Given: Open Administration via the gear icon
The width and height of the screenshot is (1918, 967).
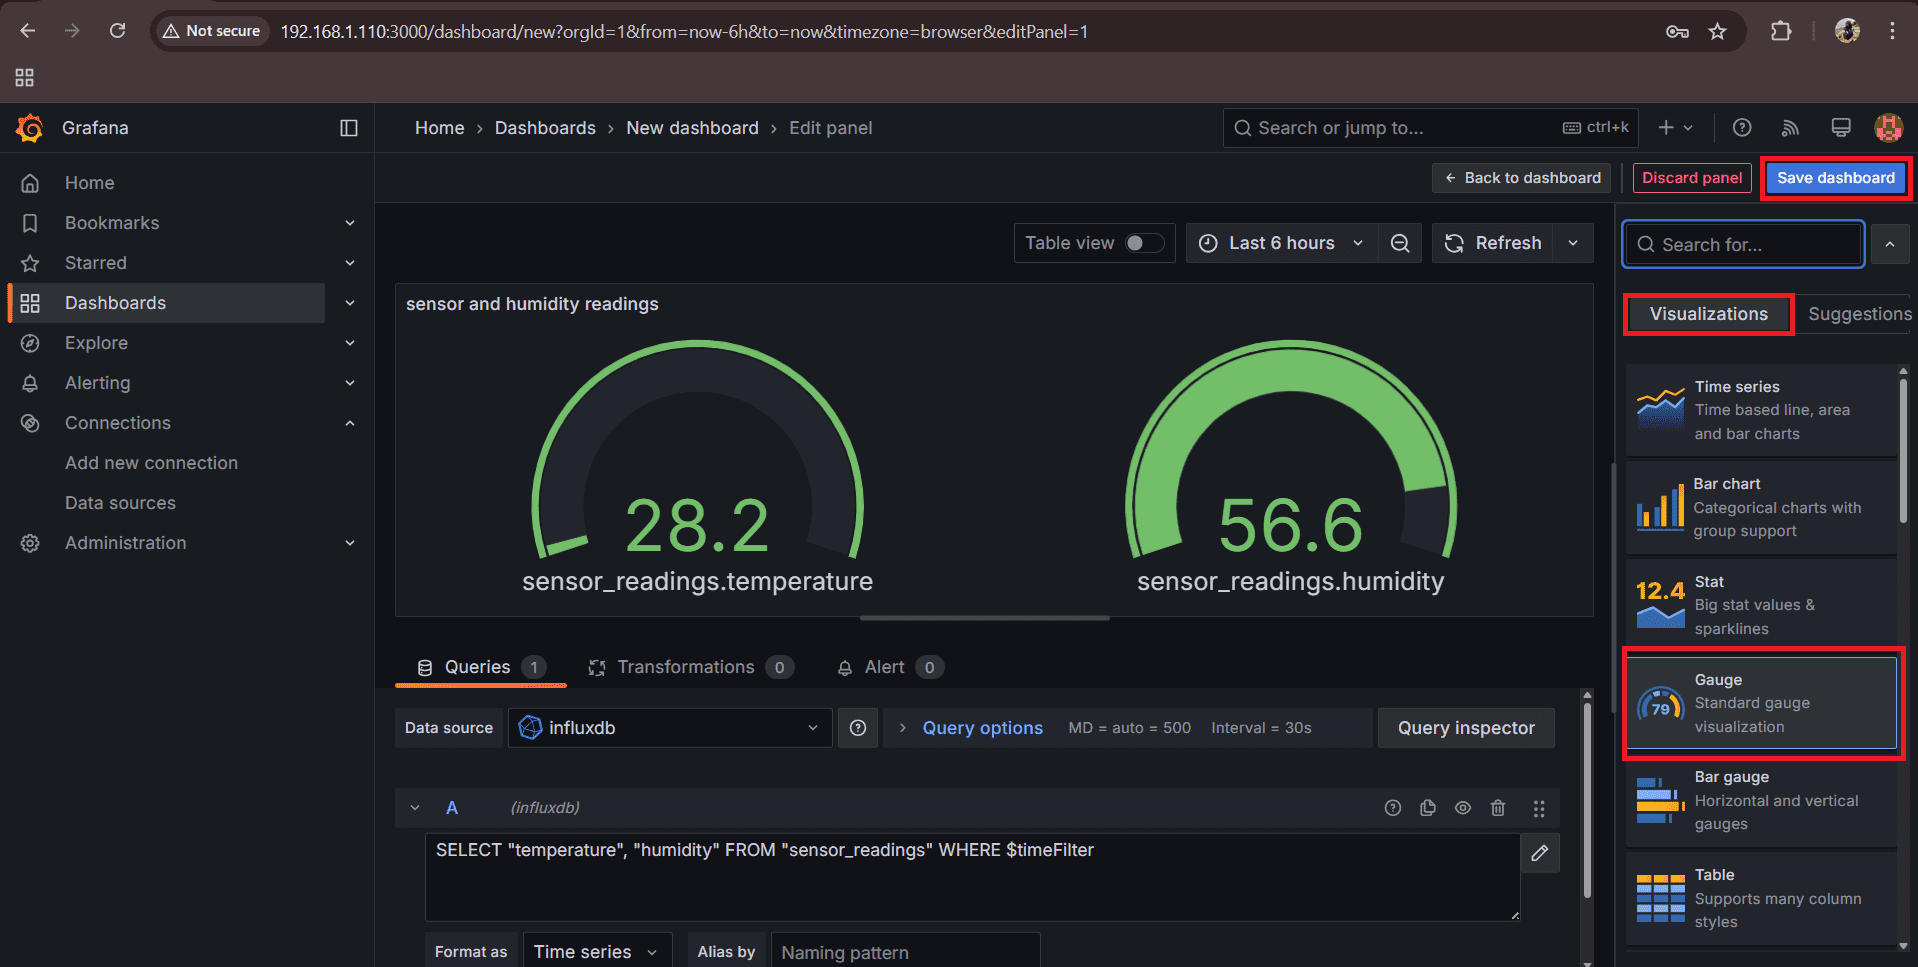Looking at the screenshot, I should coord(30,542).
